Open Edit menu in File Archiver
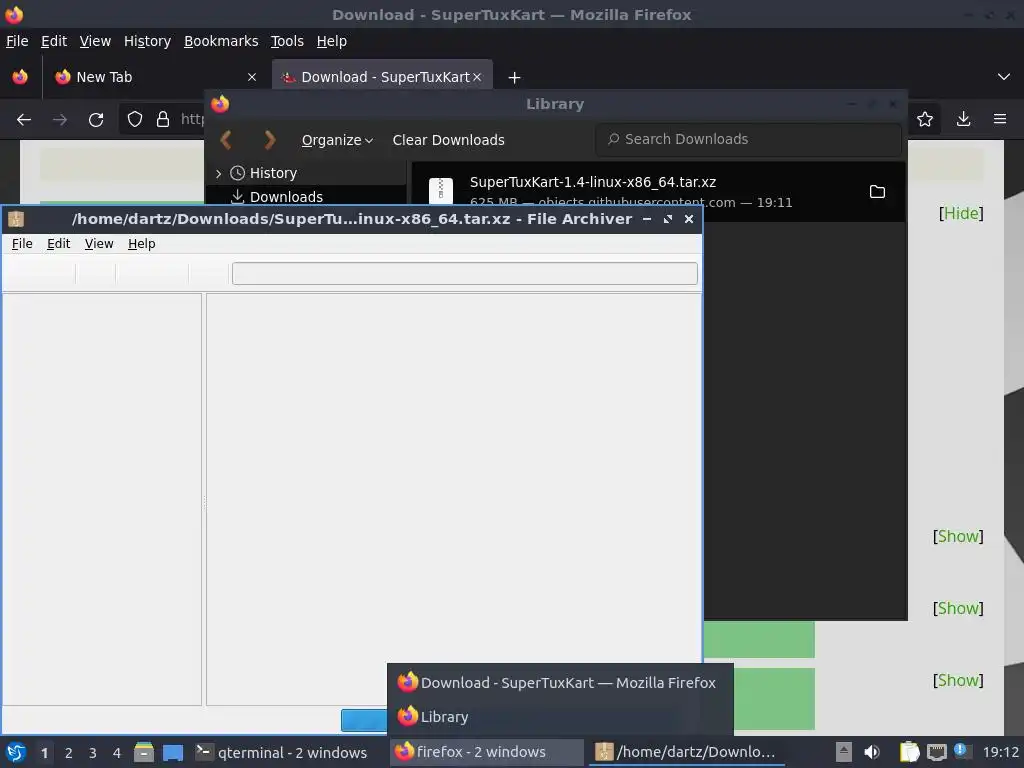1024x768 pixels. [x=58, y=244]
